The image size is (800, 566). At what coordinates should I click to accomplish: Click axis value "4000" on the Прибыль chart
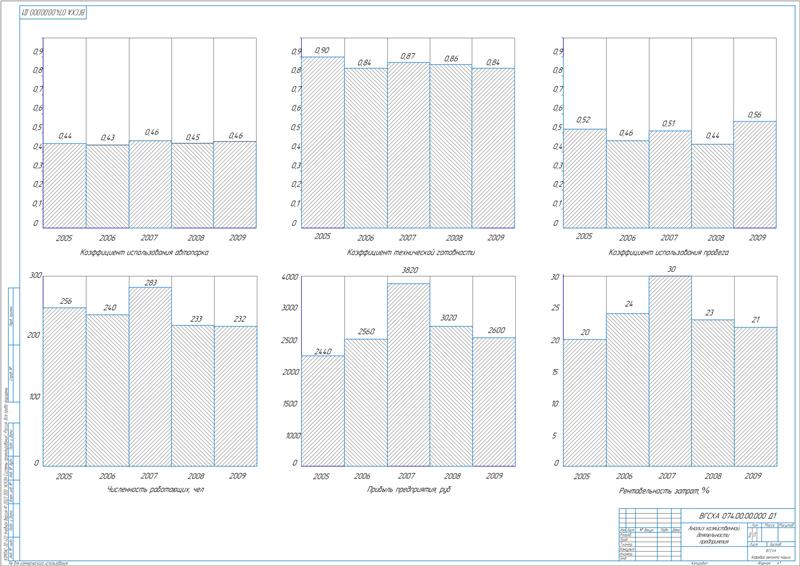[290, 277]
